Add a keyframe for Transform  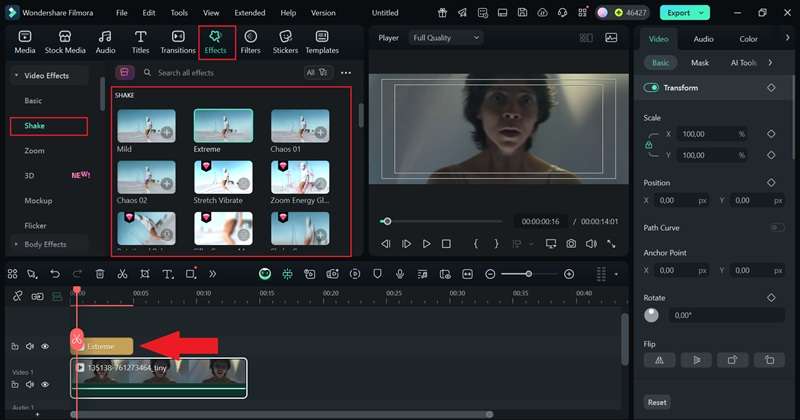coord(771,88)
